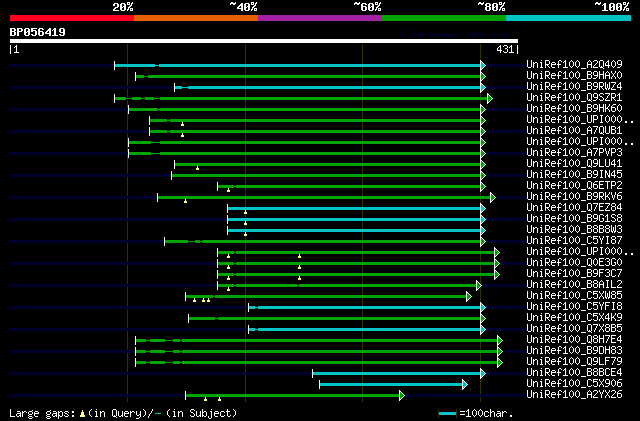Open hit UniRef100_Q9SZR1

coord(574,97)
